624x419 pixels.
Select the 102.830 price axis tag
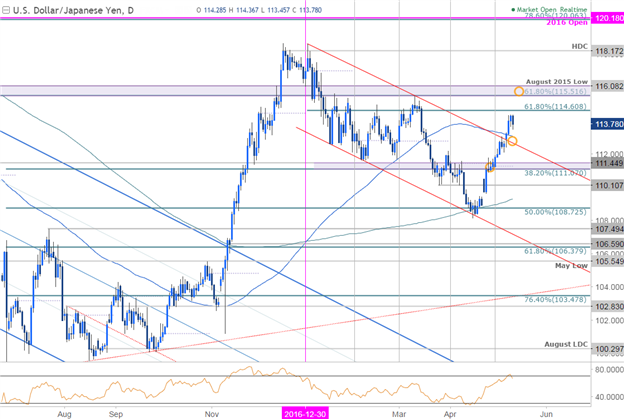[608, 306]
